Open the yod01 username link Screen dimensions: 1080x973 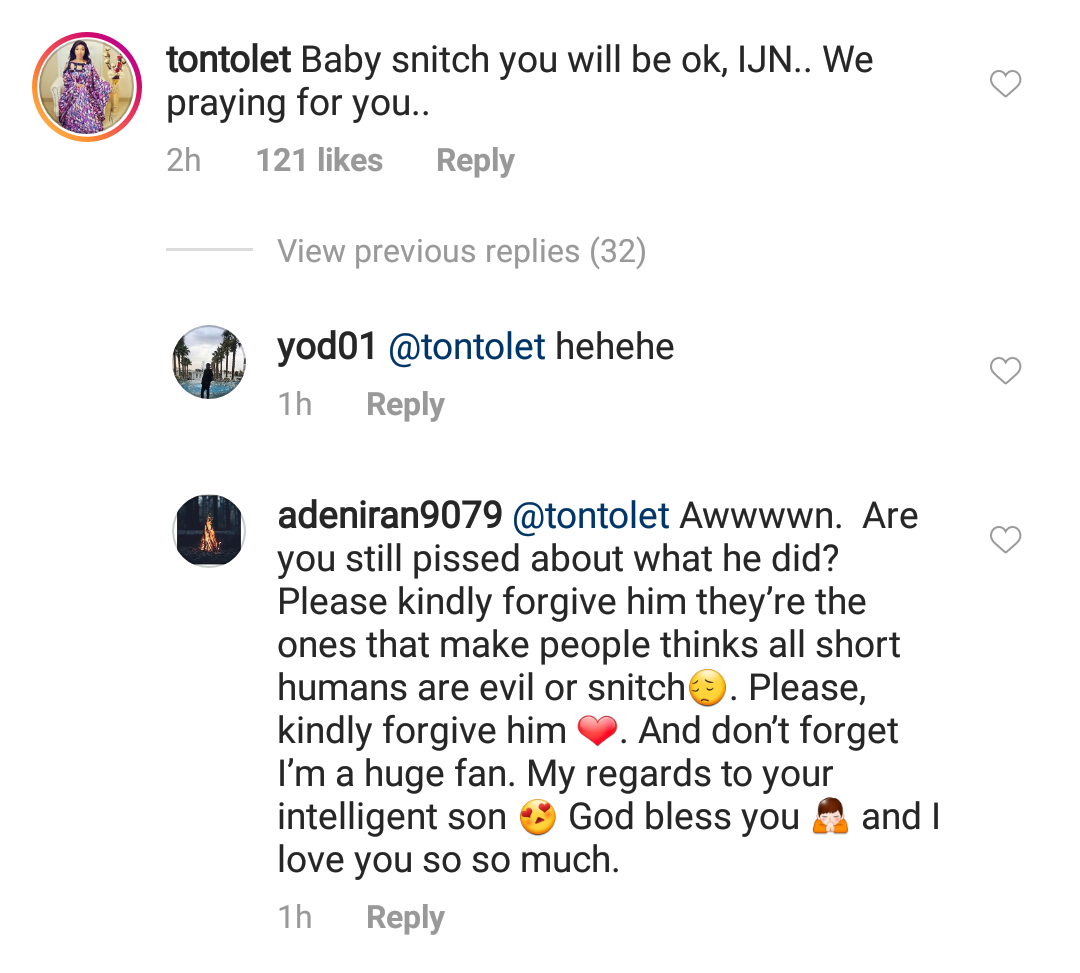[x=326, y=347]
